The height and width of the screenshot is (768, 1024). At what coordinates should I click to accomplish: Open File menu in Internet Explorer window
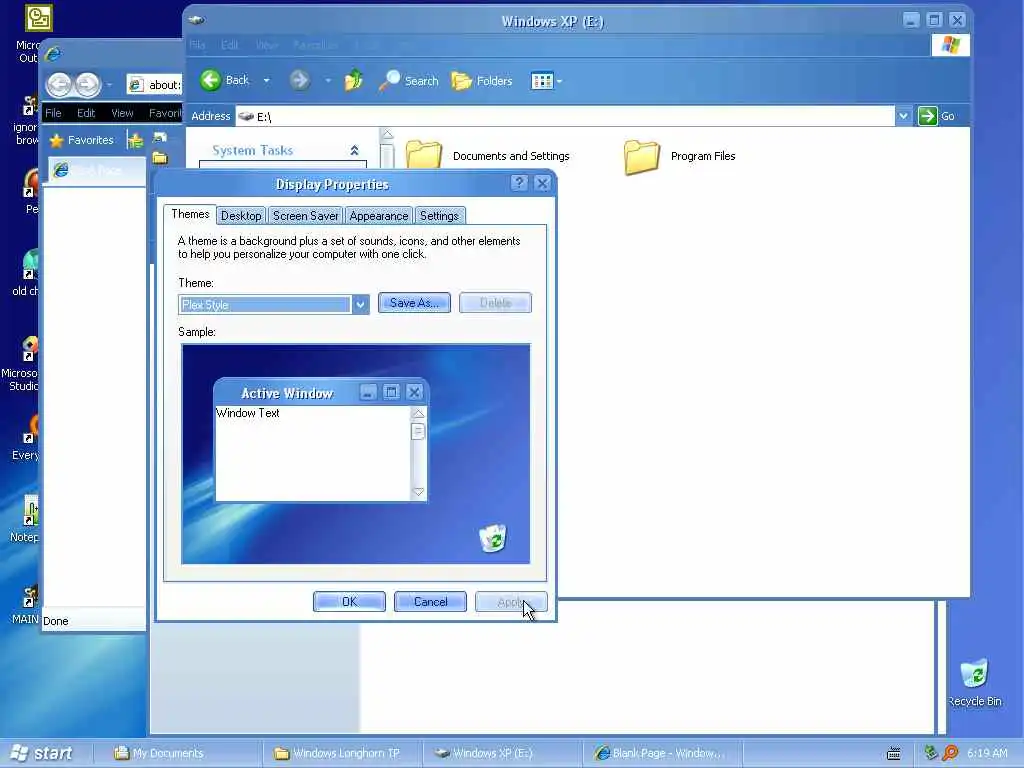pos(54,113)
